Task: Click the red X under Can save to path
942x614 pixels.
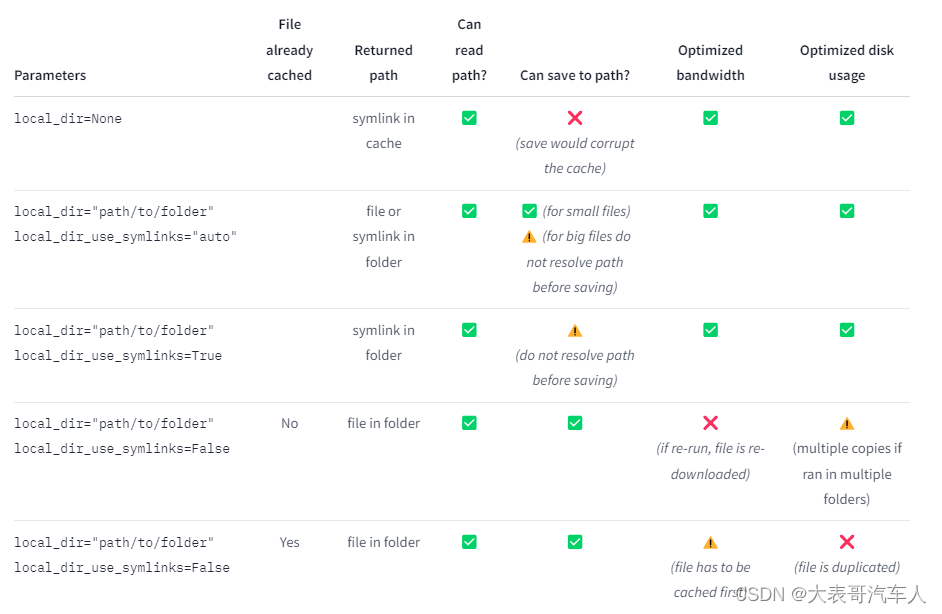Action: pyautogui.click(x=575, y=118)
